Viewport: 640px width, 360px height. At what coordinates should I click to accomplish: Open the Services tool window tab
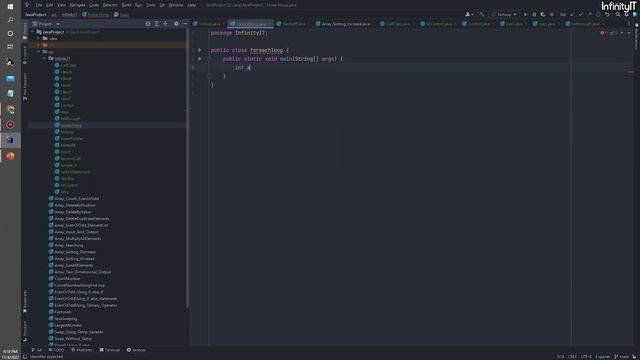click(136, 350)
